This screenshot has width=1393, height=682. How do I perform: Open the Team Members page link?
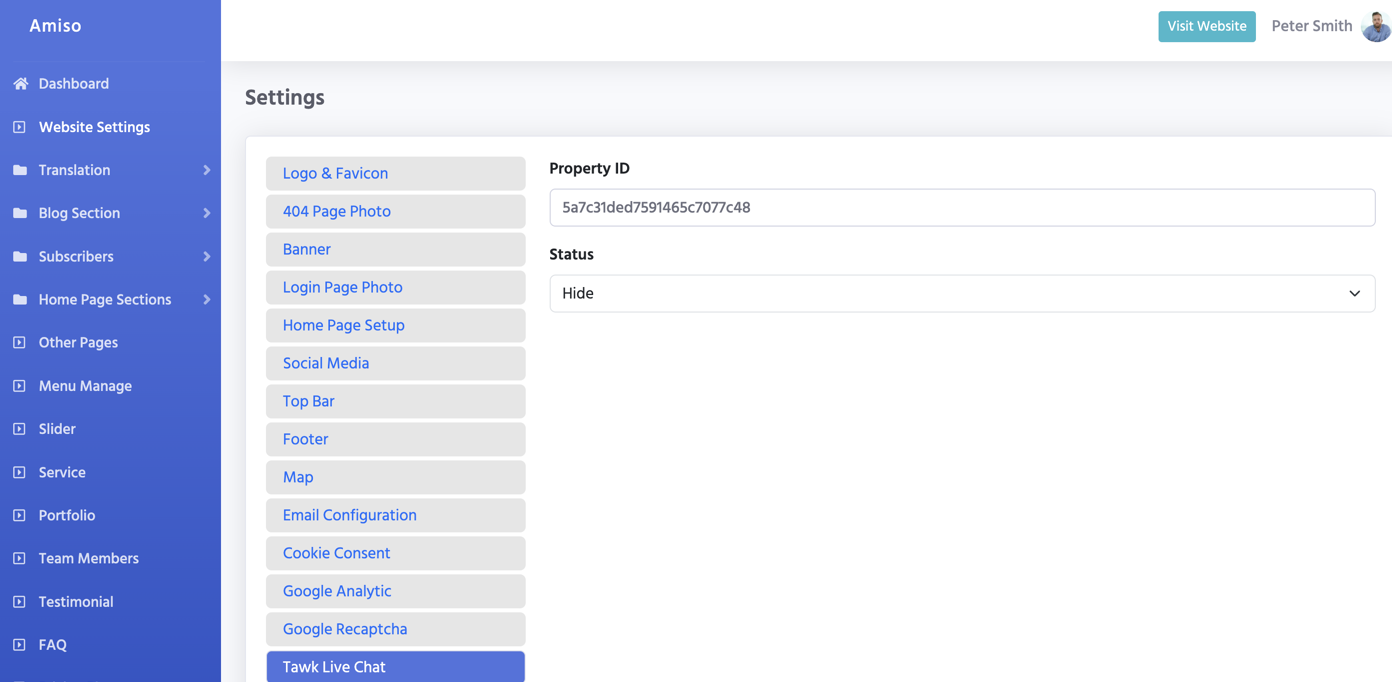(88, 559)
